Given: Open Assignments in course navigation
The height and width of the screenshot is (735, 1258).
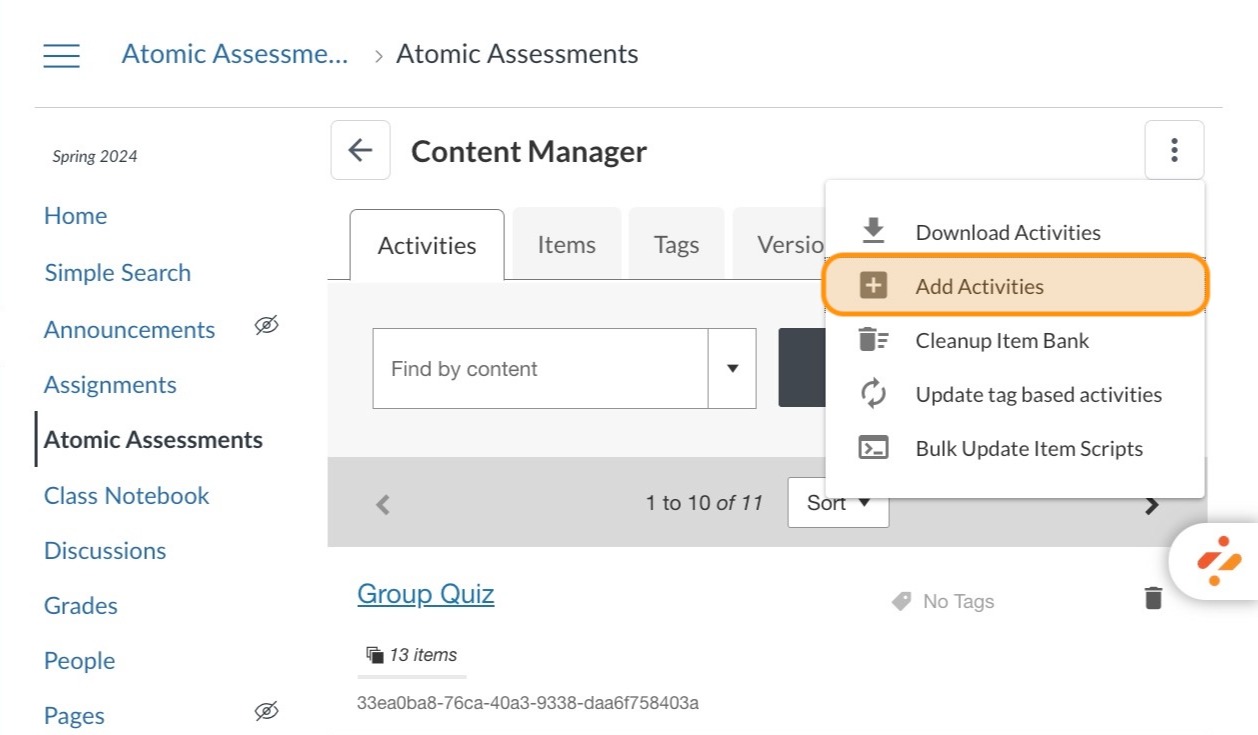Looking at the screenshot, I should coord(110,385).
